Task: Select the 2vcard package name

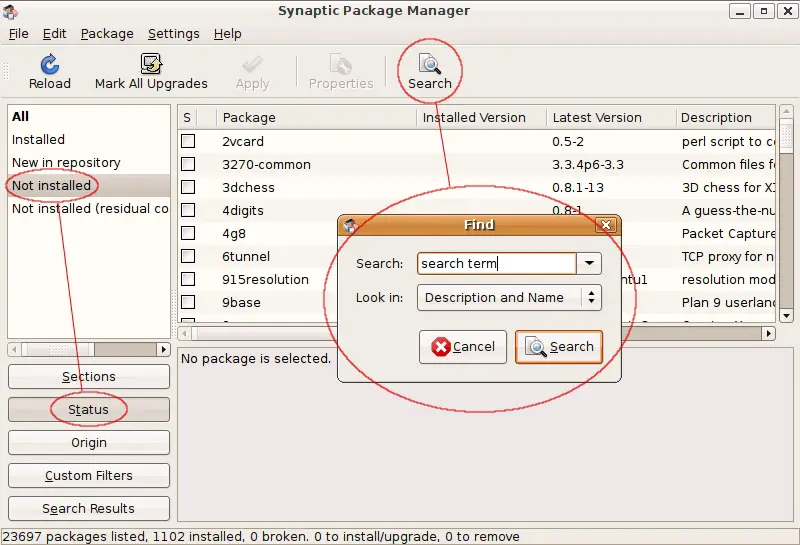Action: pos(243,141)
